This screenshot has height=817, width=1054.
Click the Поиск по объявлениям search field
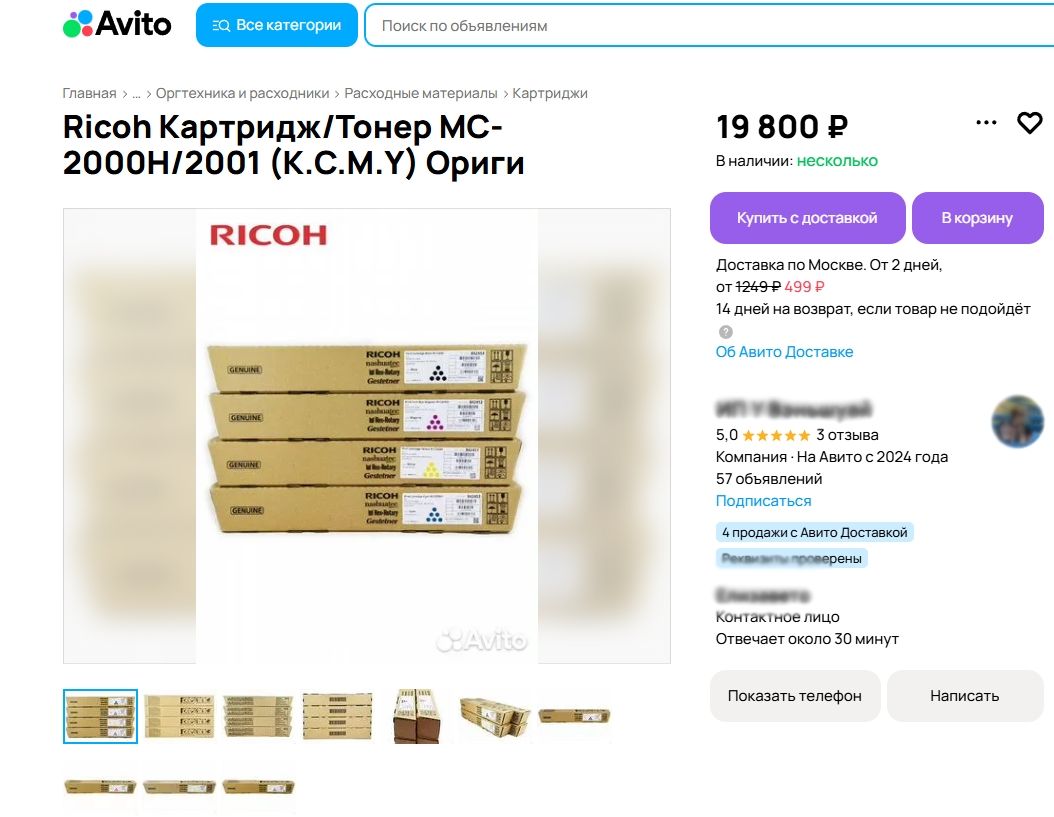tap(709, 26)
